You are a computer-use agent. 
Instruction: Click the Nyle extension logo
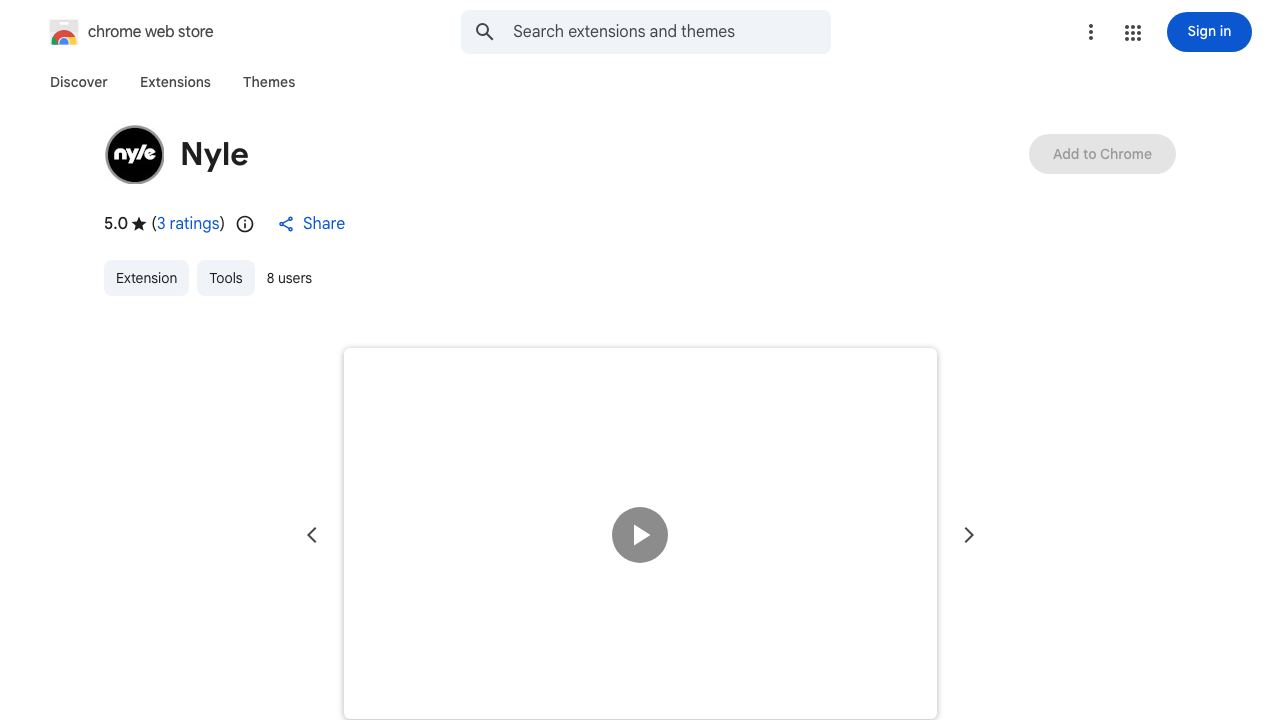click(135, 155)
